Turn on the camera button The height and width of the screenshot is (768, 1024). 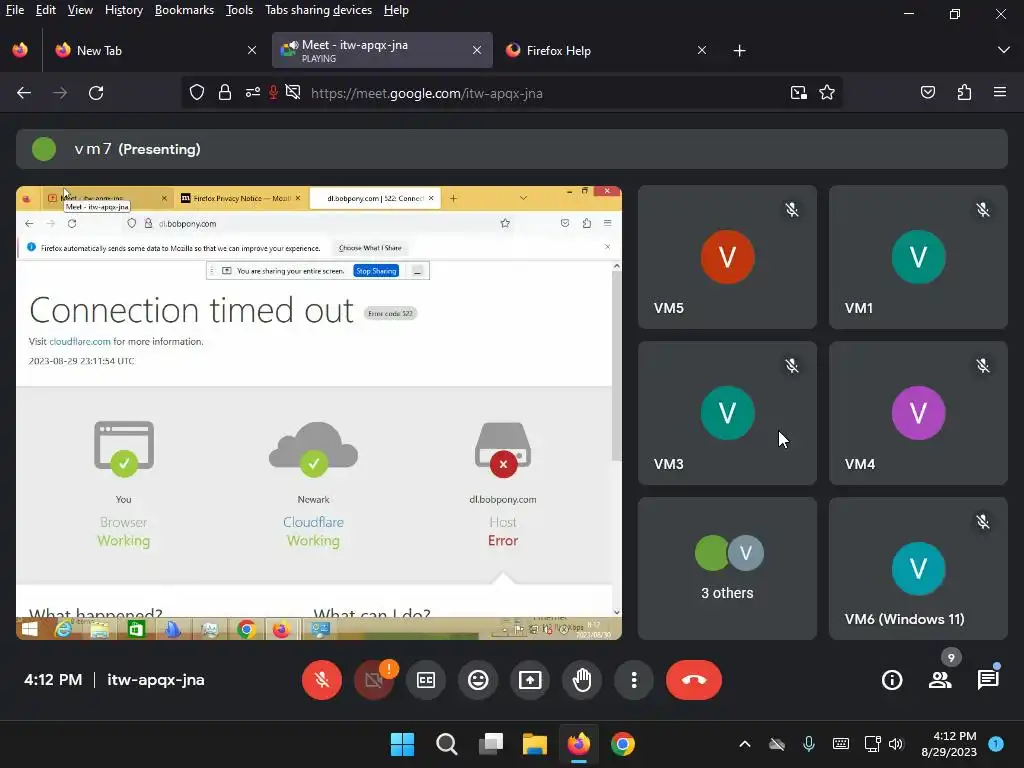tap(374, 680)
